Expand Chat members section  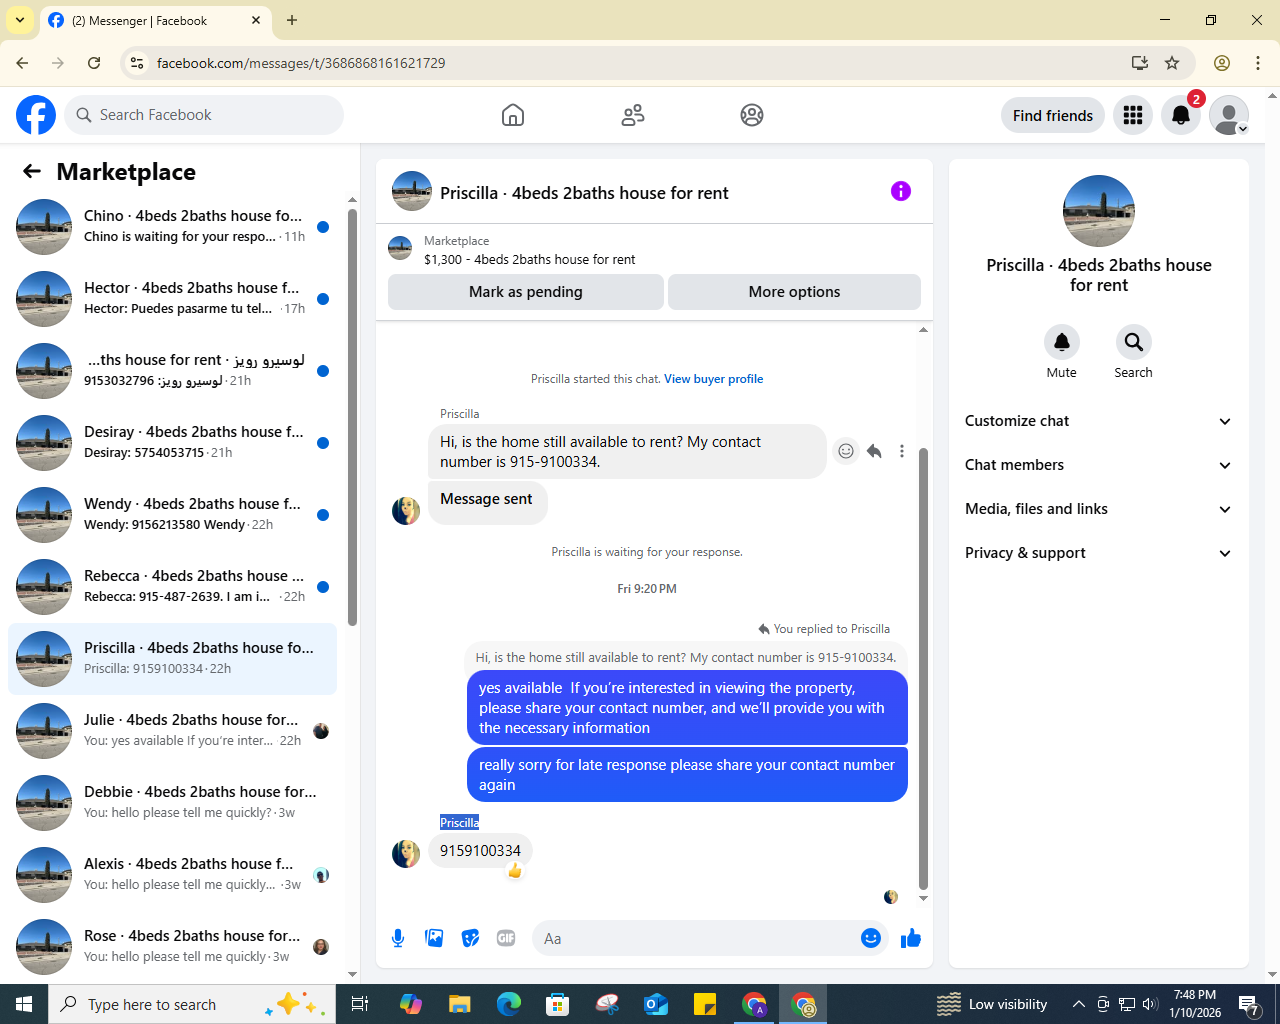pyautogui.click(x=1098, y=465)
